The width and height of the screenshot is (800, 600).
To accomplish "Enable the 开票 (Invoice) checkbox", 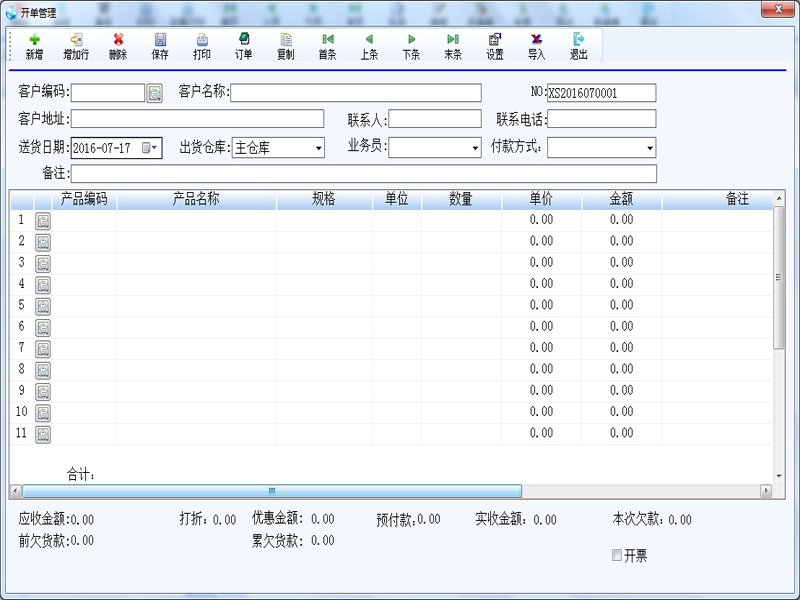I will coord(617,556).
